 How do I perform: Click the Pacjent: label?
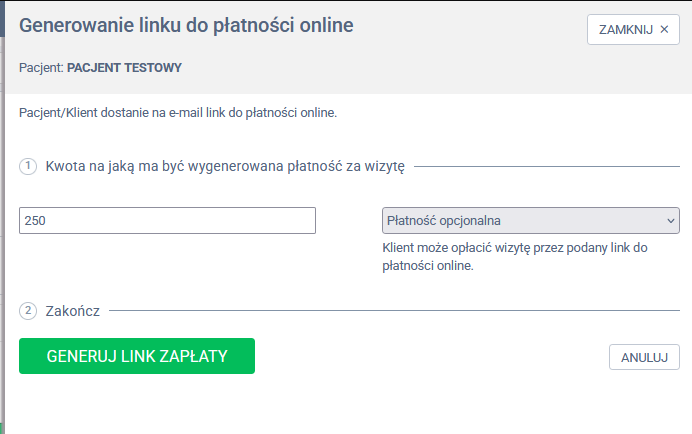pyautogui.click(x=41, y=68)
